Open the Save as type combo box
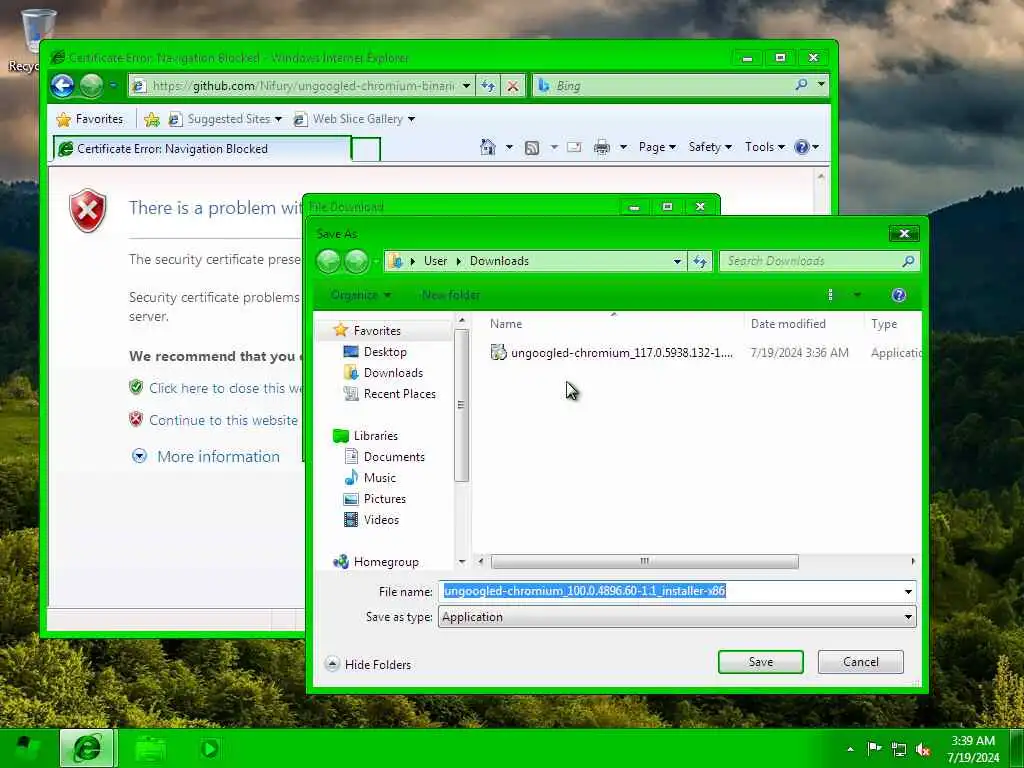Screen dimensions: 1024x768 pos(677,617)
